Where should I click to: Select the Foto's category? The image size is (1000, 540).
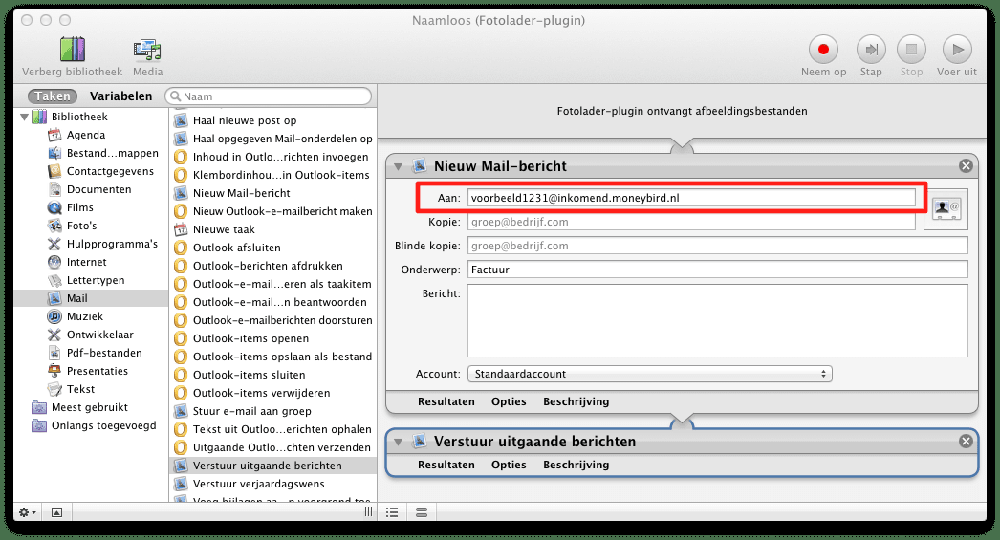(73, 225)
